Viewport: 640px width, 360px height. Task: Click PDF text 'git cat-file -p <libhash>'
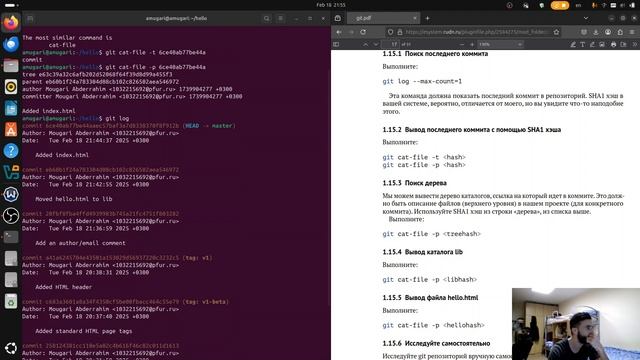(x=429, y=280)
